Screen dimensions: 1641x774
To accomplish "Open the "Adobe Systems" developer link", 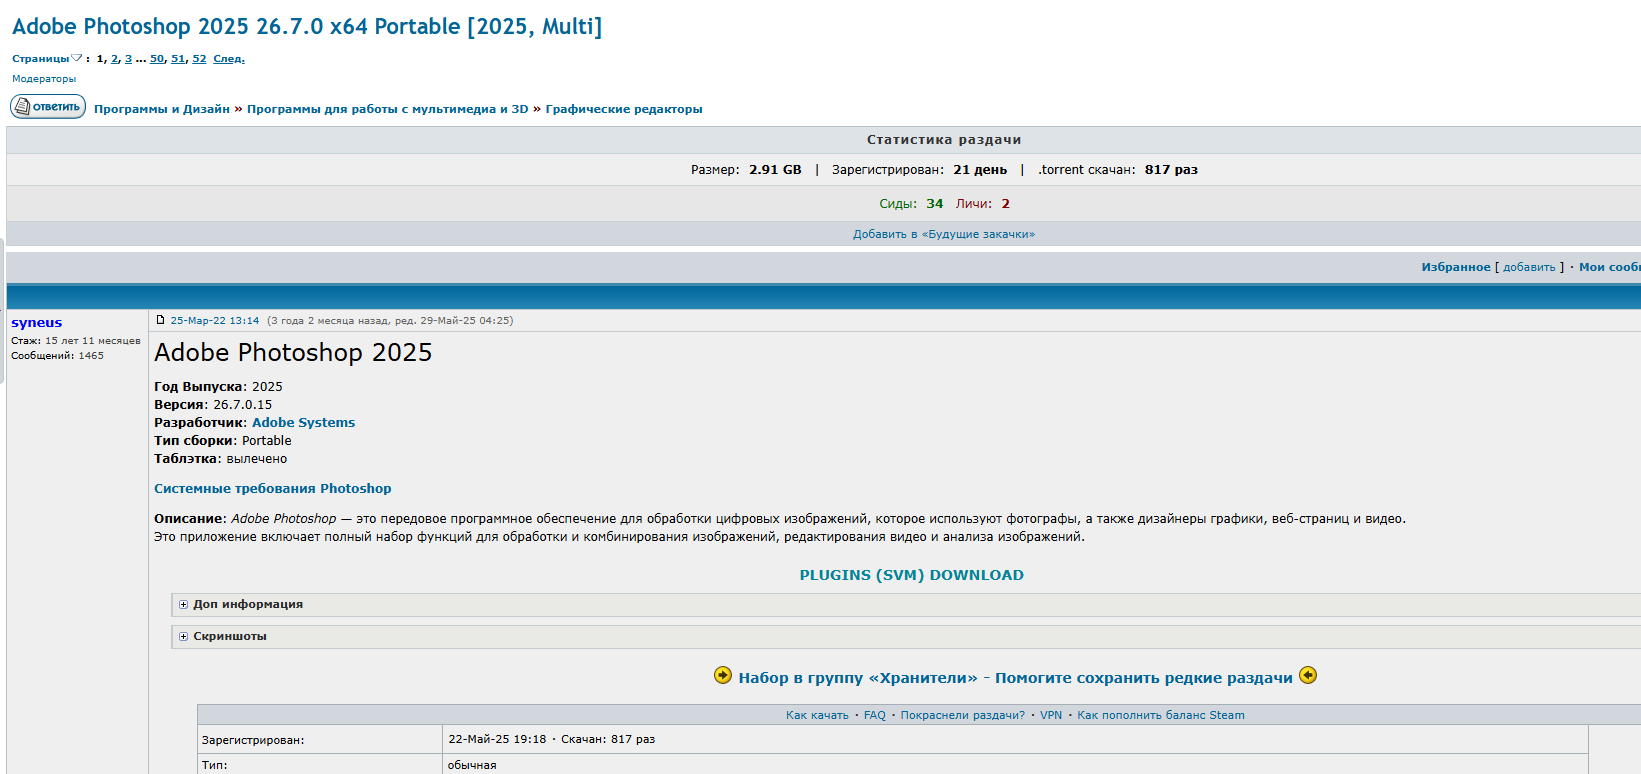I will [x=303, y=422].
